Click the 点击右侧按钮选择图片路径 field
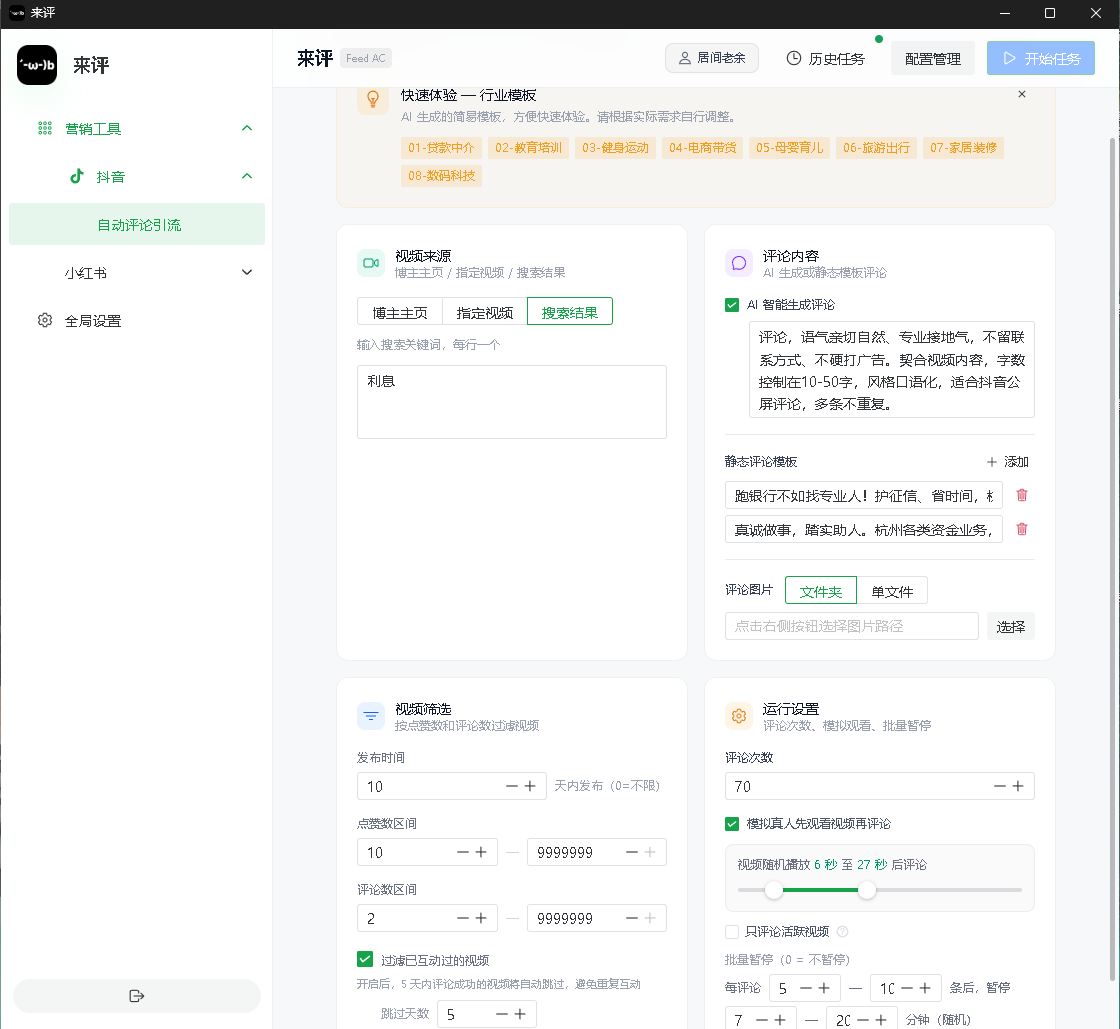Screen dimensions: 1120x1029 pyautogui.click(x=851, y=626)
